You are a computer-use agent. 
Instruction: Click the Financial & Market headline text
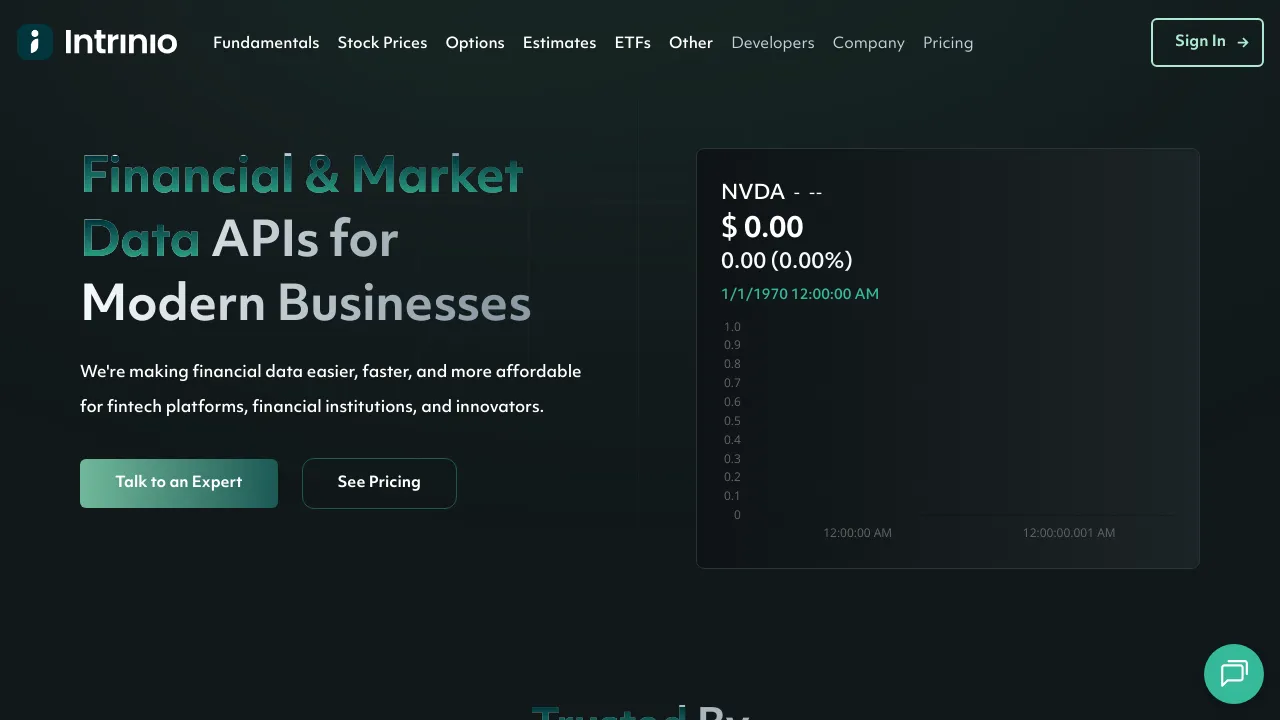303,175
